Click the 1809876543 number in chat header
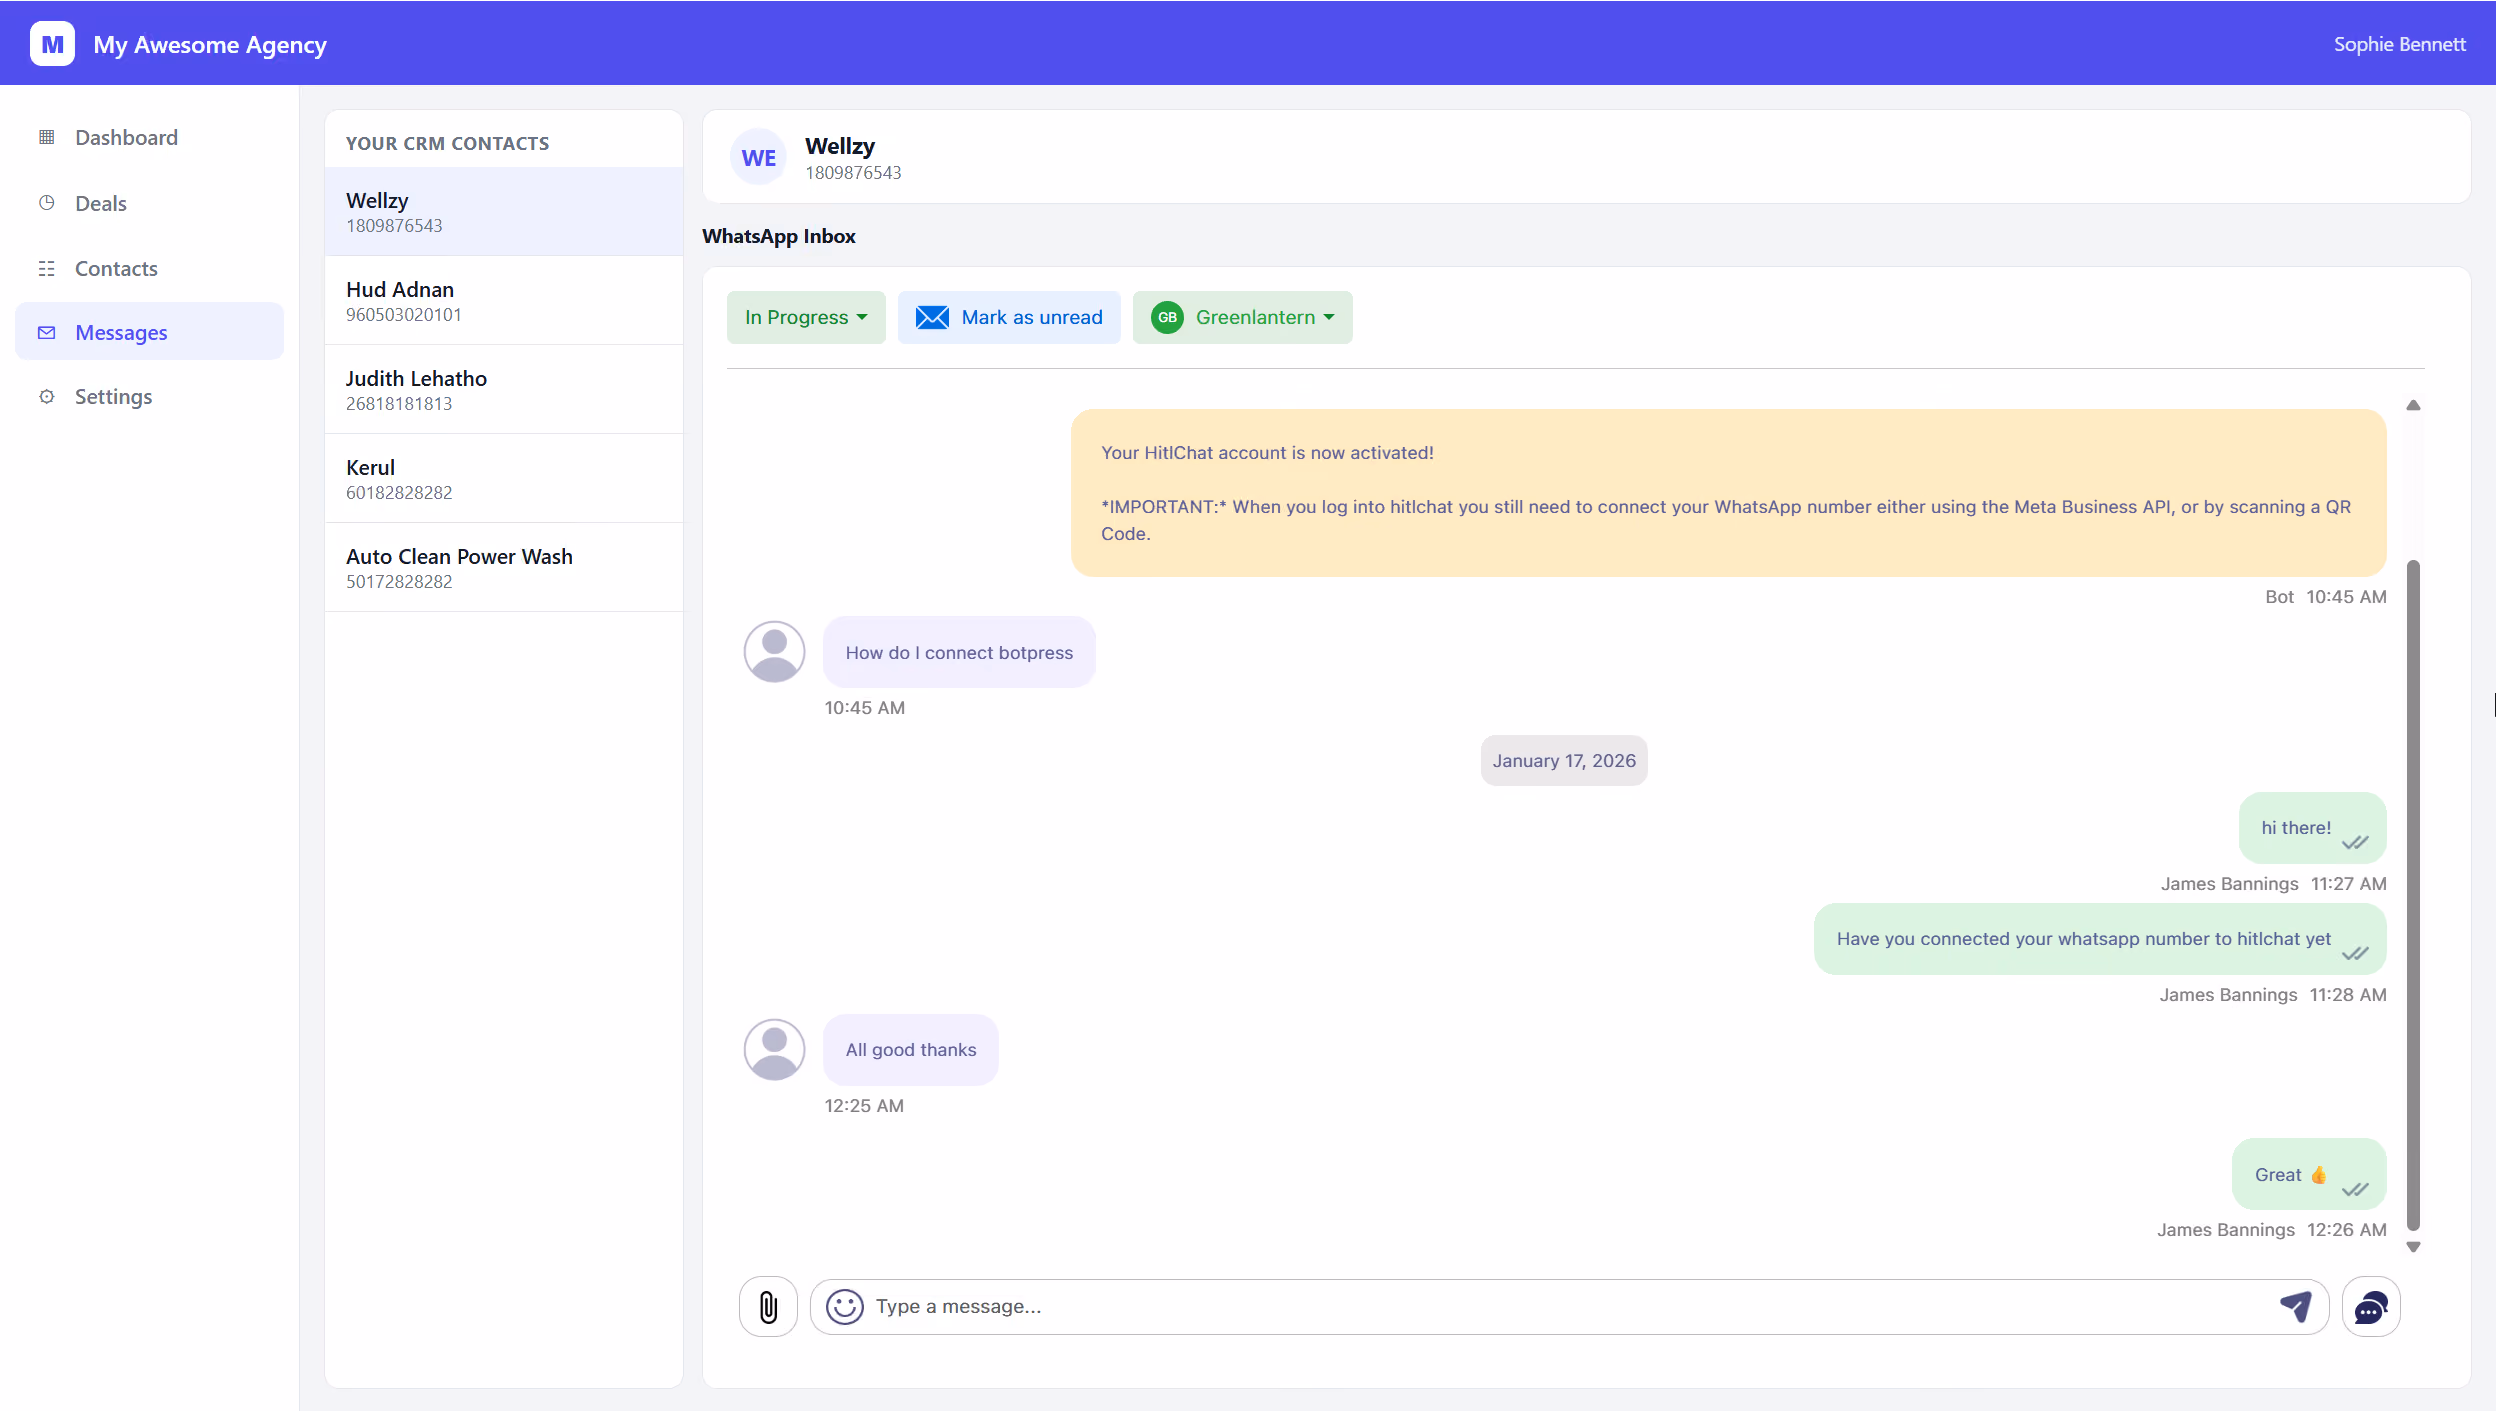This screenshot has width=2496, height=1411. (853, 173)
